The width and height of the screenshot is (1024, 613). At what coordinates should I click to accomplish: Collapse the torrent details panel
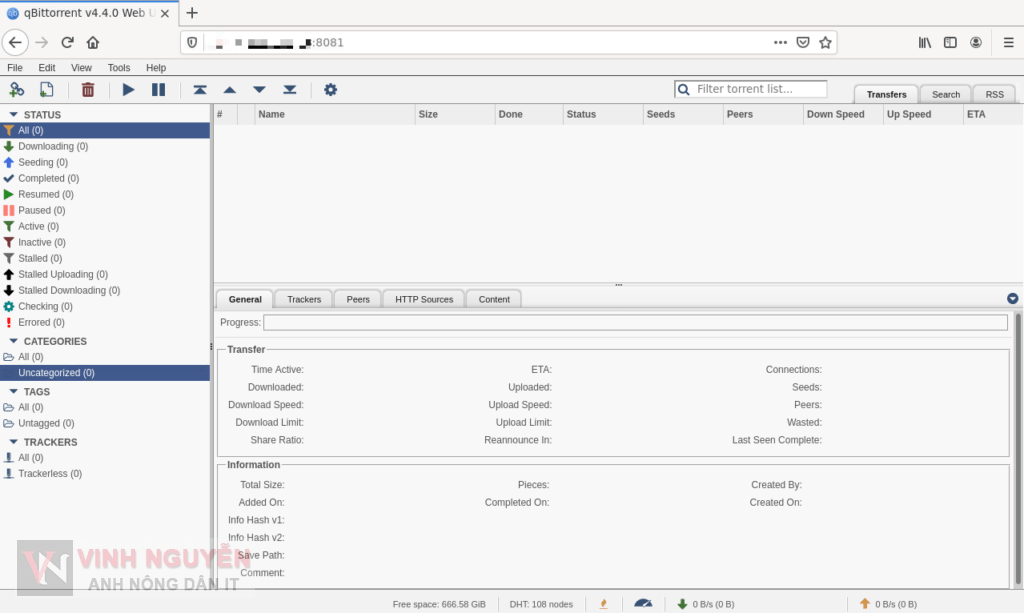coord(1011,297)
